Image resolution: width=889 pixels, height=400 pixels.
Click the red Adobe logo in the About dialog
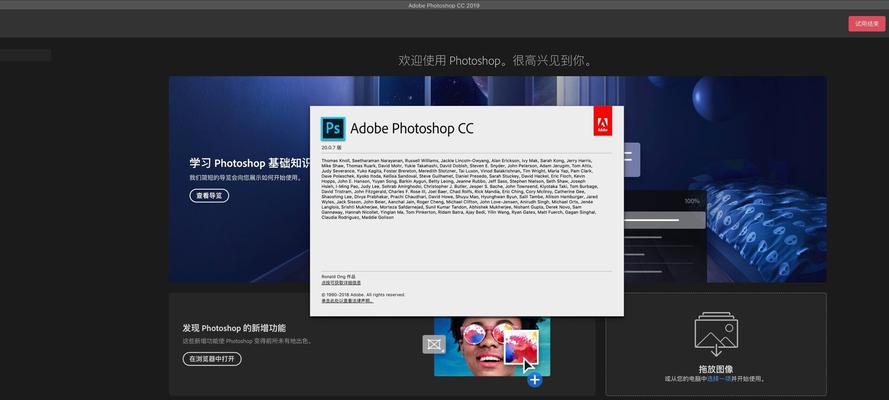tap(603, 121)
